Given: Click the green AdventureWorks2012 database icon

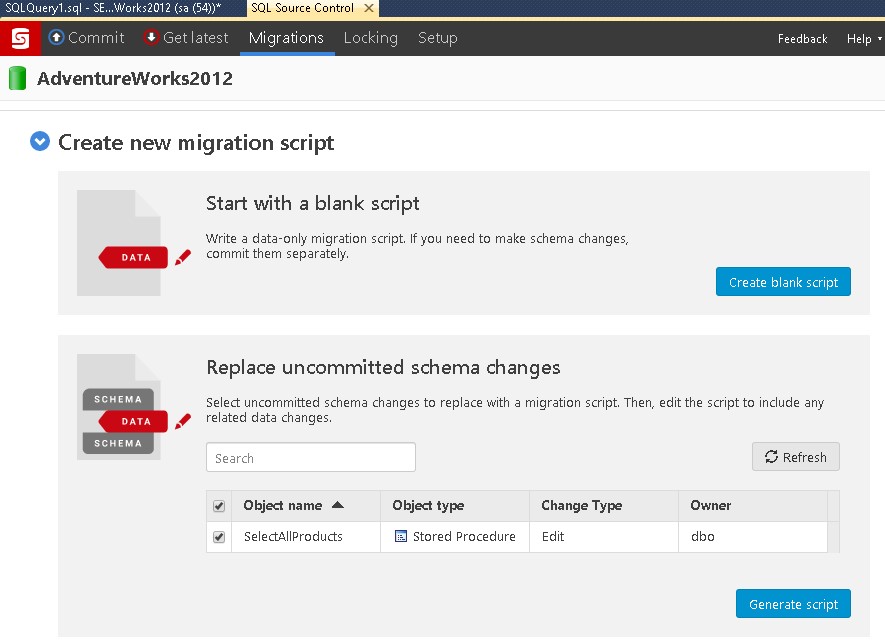Looking at the screenshot, I should [17, 78].
